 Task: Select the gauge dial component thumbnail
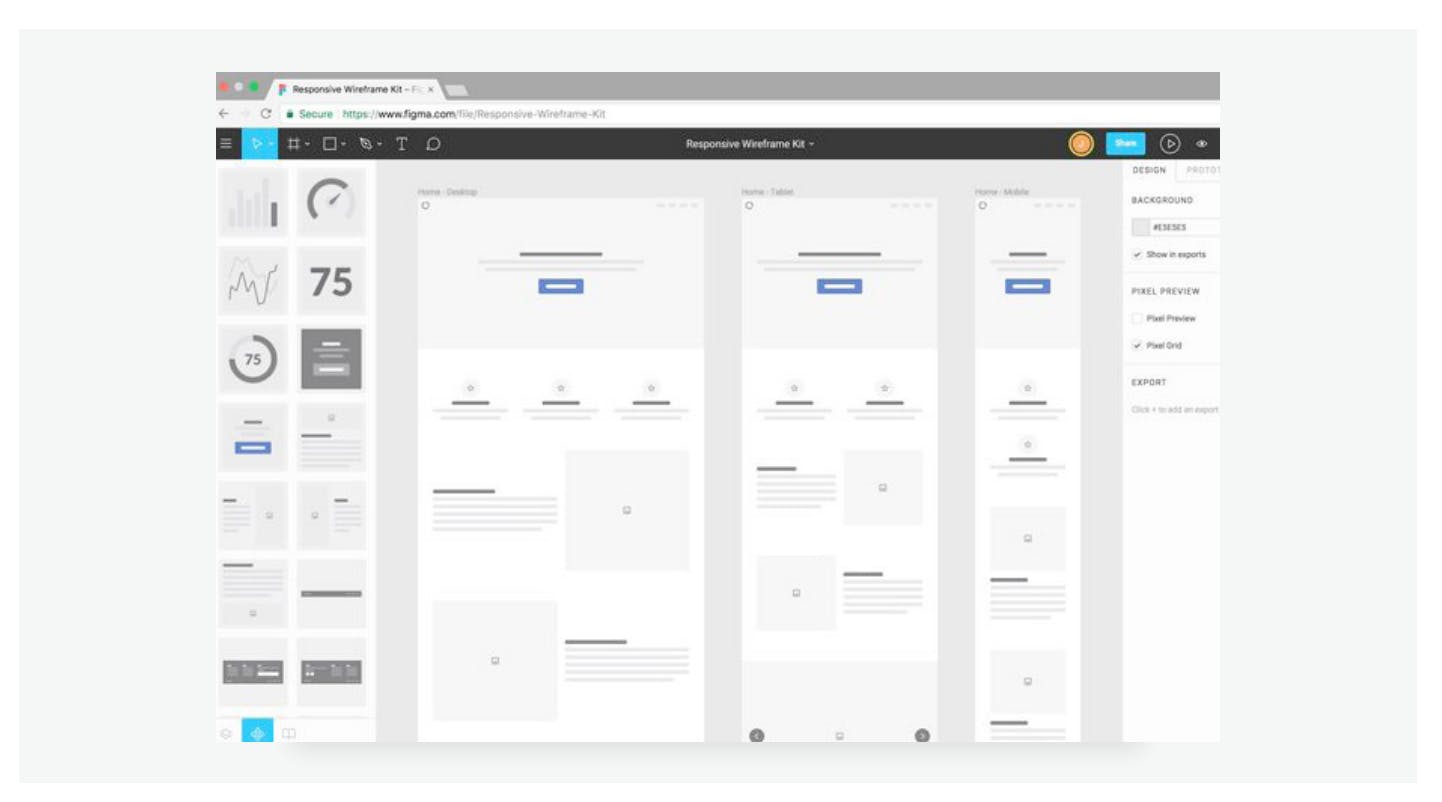(x=331, y=203)
